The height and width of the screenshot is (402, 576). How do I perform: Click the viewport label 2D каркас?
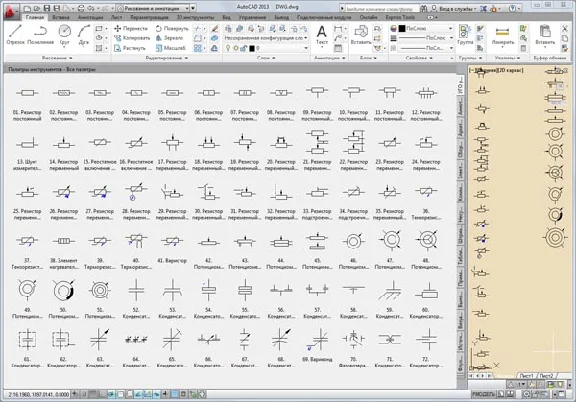pyautogui.click(x=510, y=70)
